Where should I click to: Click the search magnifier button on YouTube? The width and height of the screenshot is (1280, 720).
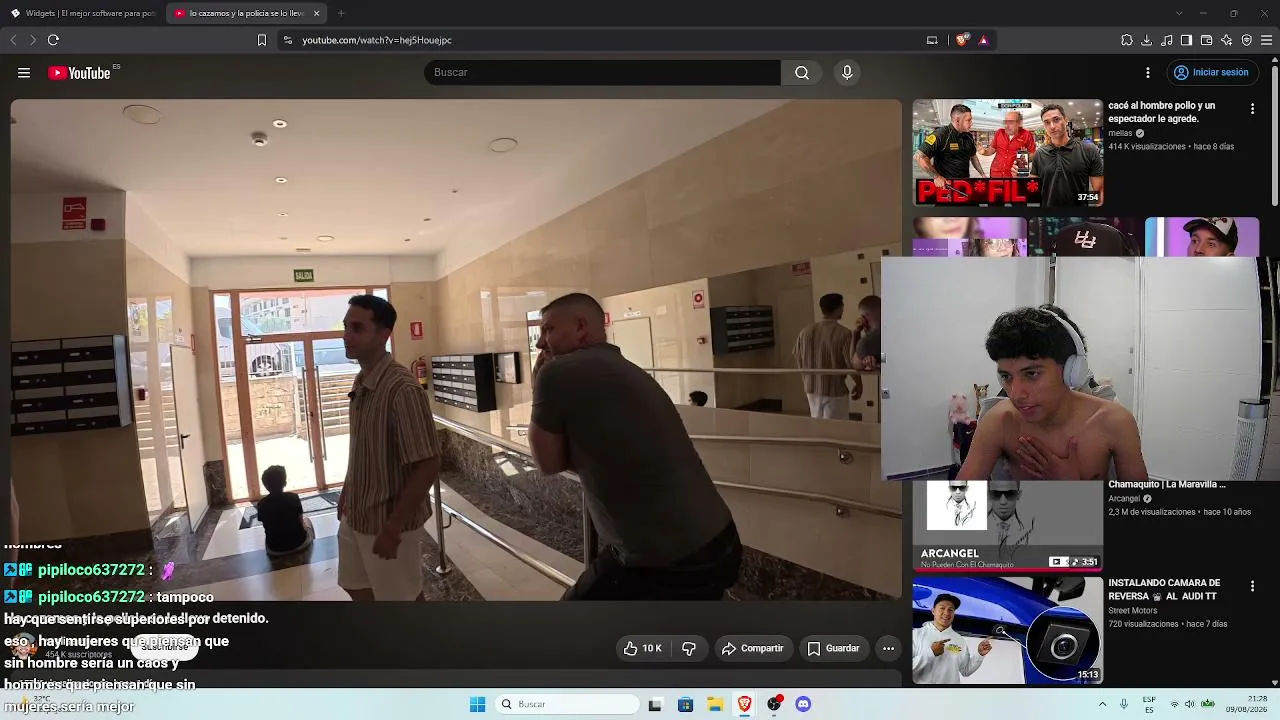tap(802, 73)
